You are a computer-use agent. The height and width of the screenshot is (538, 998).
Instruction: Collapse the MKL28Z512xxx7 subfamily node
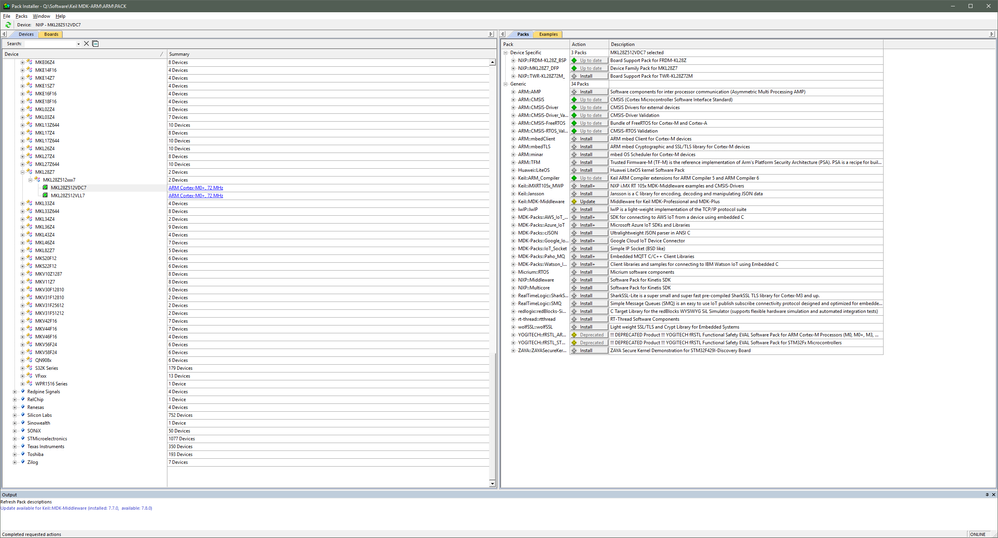tap(30, 180)
